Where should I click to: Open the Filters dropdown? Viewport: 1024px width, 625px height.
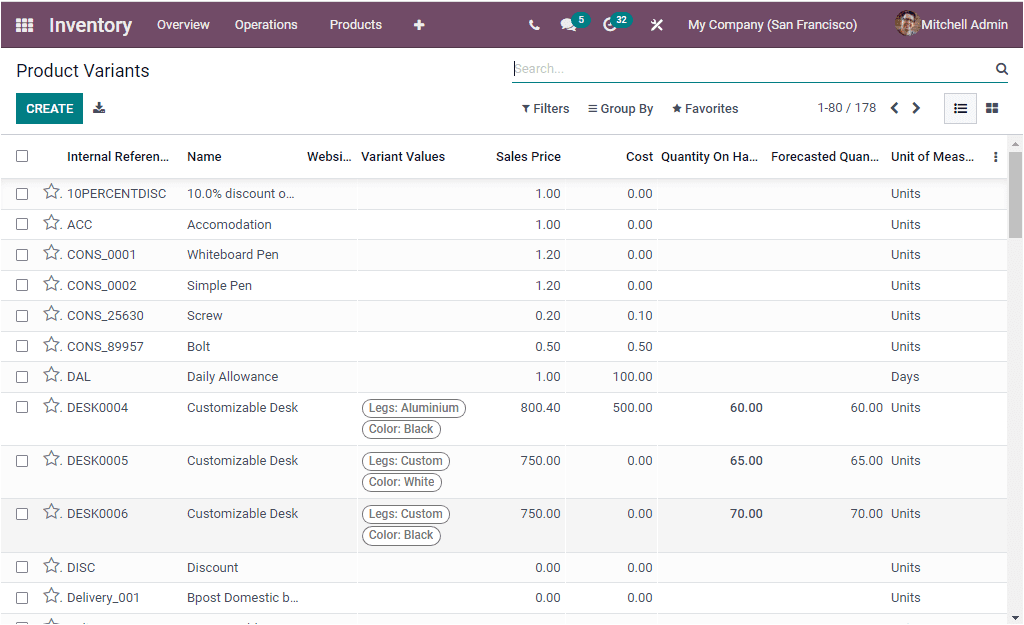[x=545, y=108]
